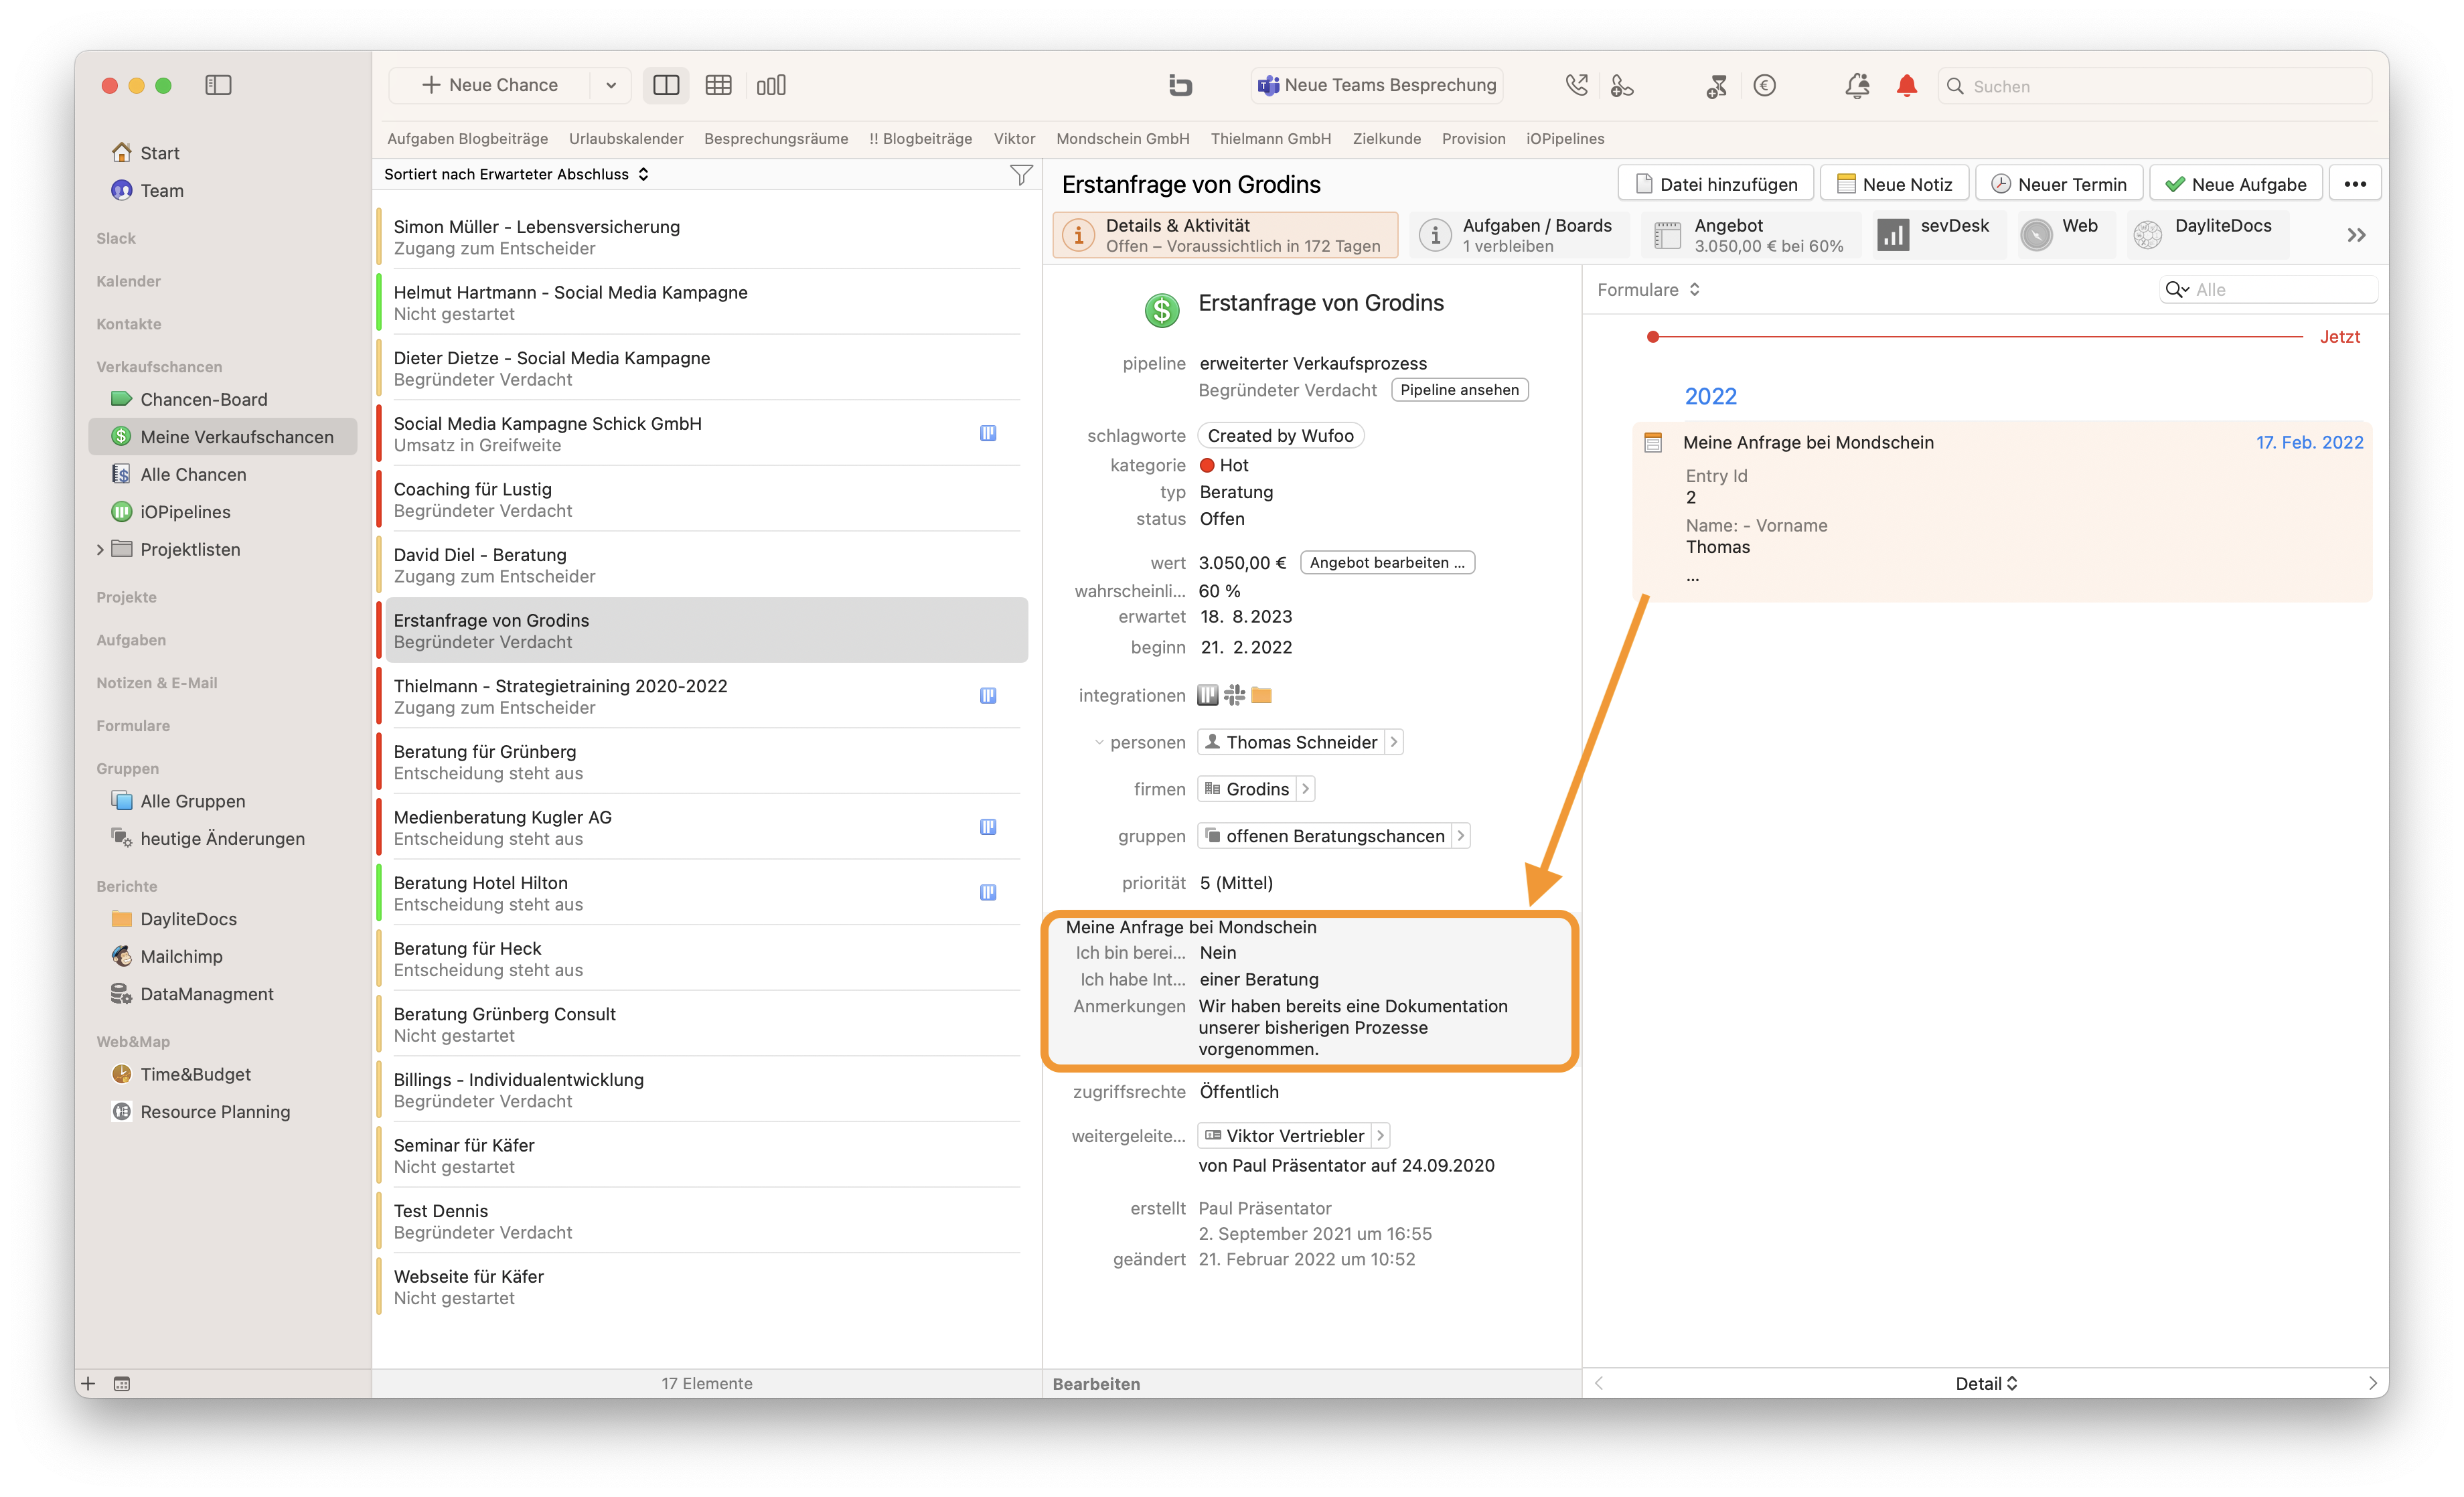Open the euro currency icon
Image resolution: width=2464 pixels, height=1497 pixels.
click(x=1765, y=85)
